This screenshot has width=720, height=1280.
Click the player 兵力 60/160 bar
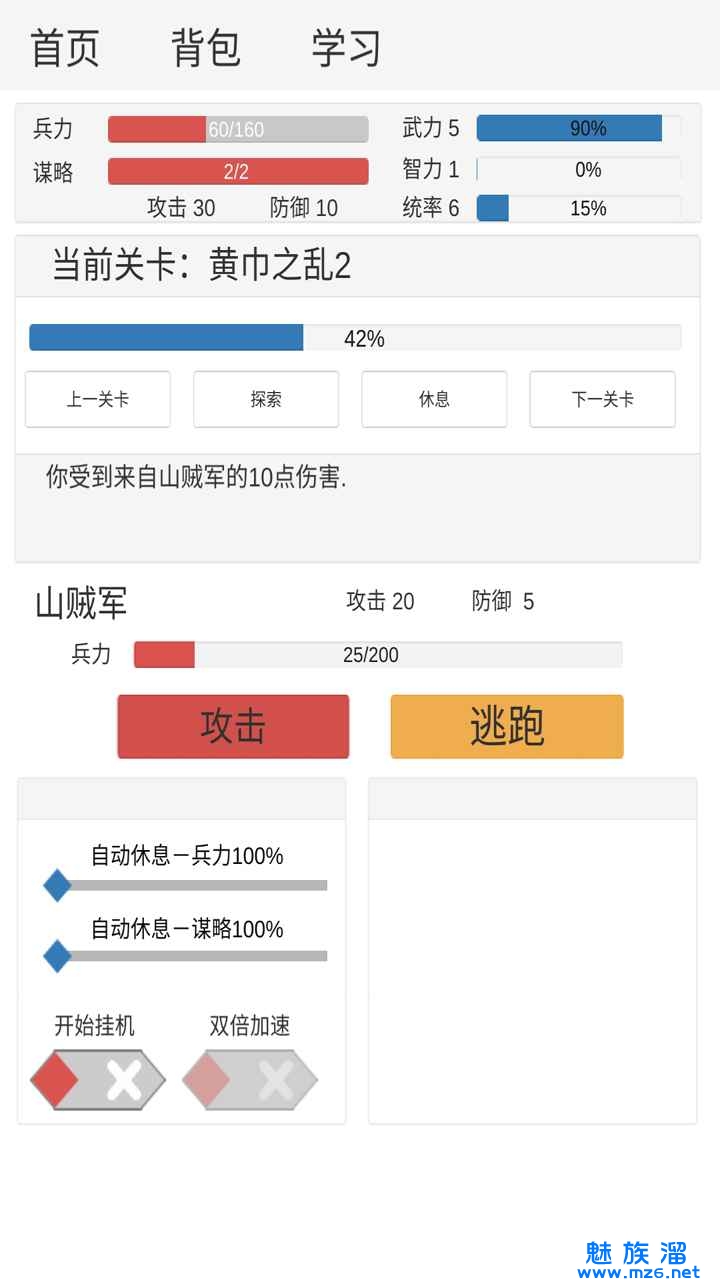(x=238, y=129)
